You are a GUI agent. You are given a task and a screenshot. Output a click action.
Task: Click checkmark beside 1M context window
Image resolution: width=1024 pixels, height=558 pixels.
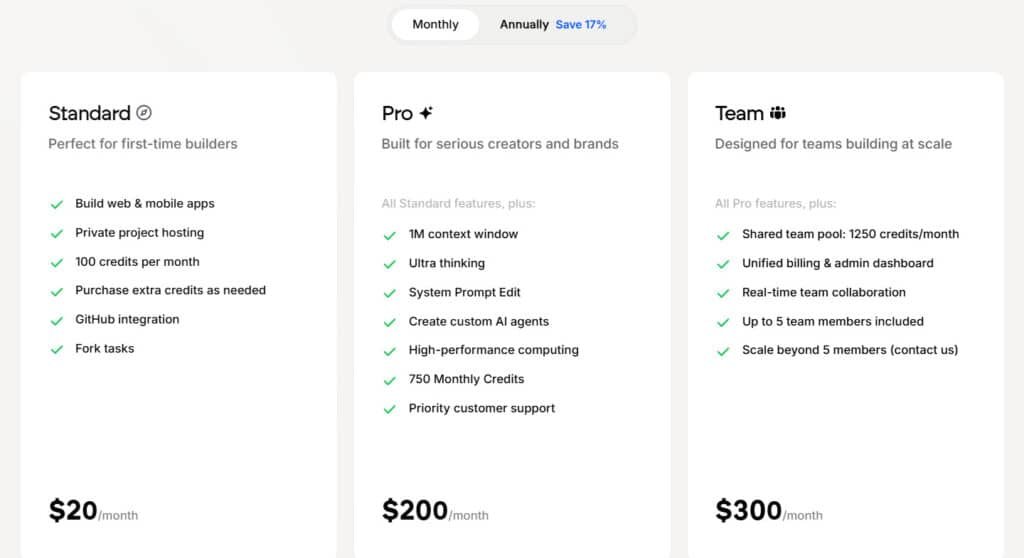click(x=390, y=235)
